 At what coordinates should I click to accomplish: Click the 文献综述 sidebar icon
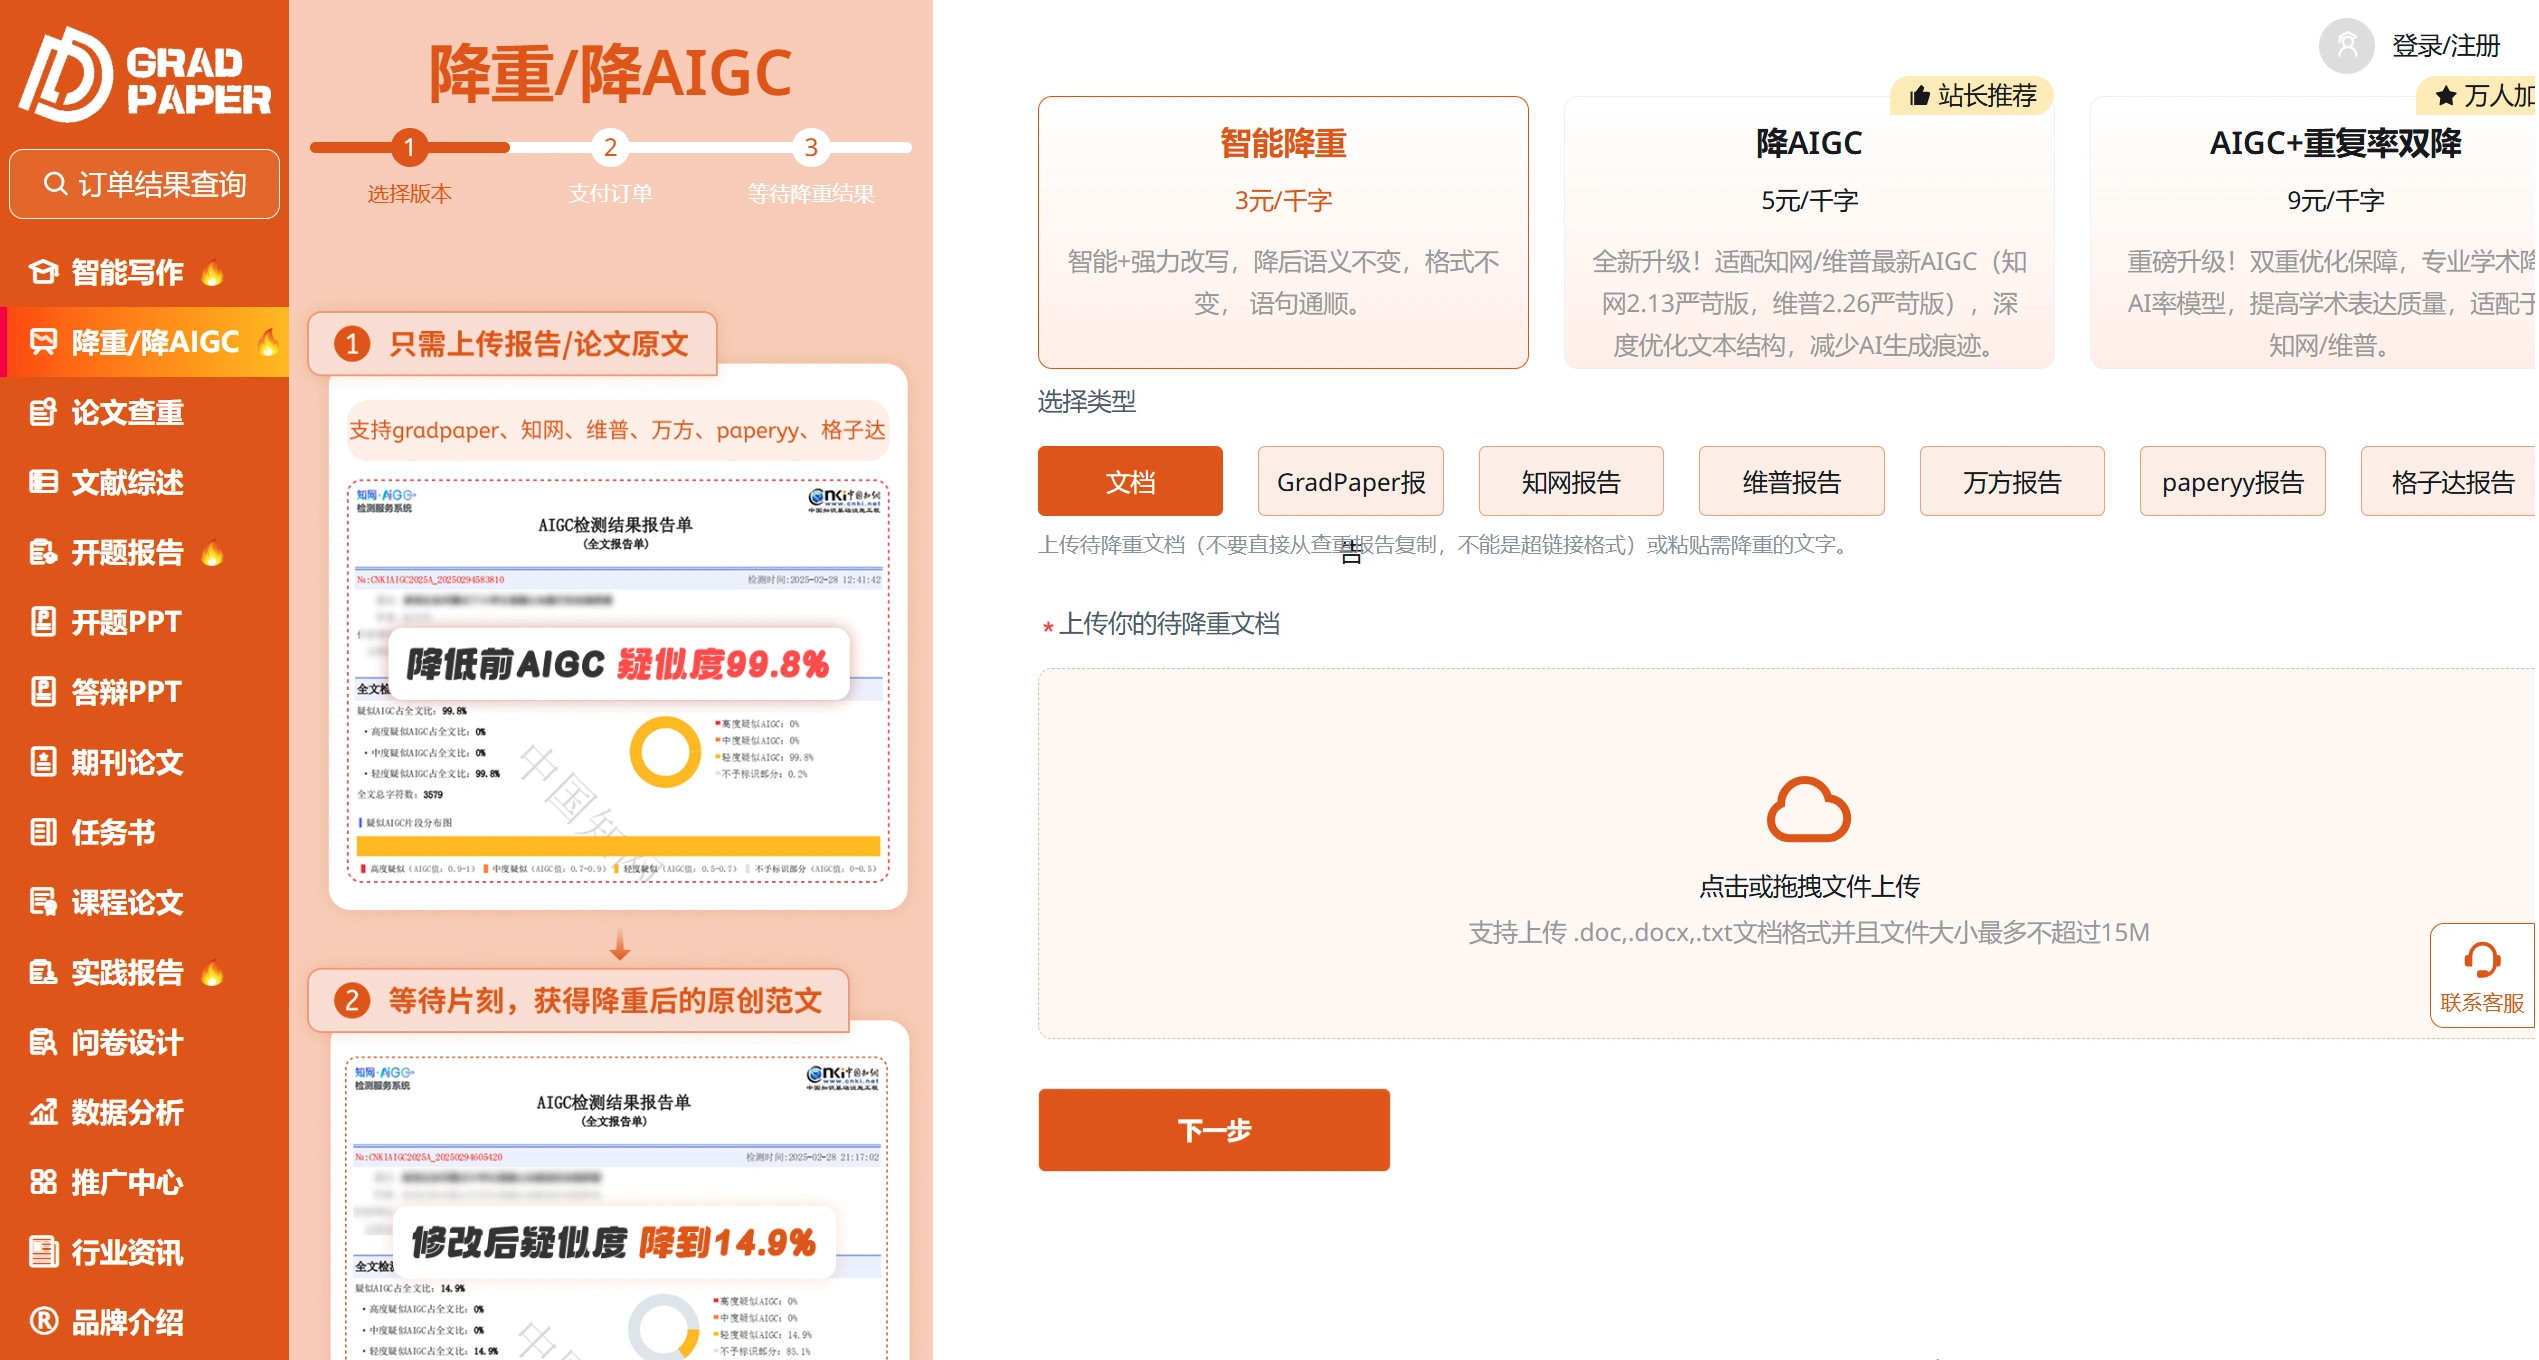click(42, 482)
